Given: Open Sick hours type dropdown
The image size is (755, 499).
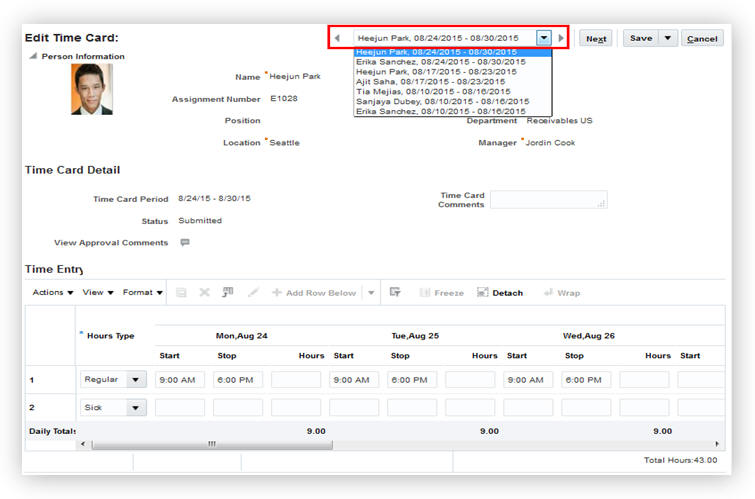Looking at the screenshot, I should pos(136,407).
